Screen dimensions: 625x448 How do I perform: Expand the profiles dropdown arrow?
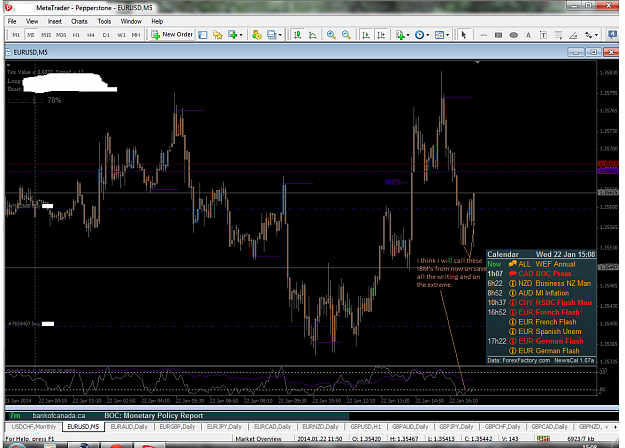280,35
